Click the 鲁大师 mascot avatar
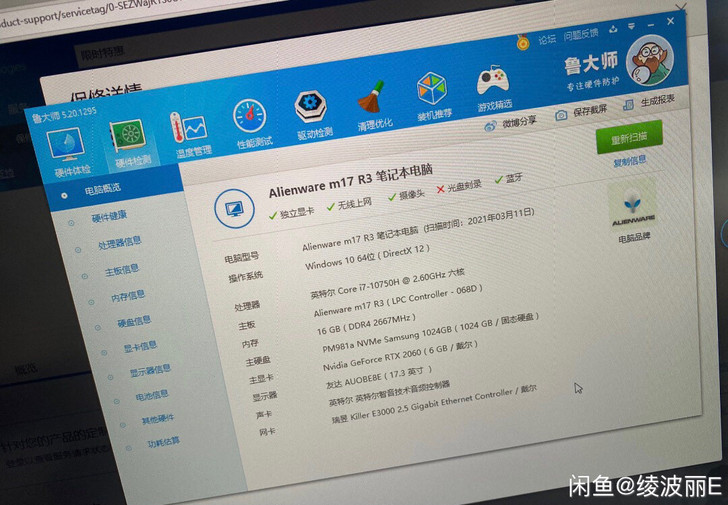This screenshot has height=505, width=728. pos(650,60)
